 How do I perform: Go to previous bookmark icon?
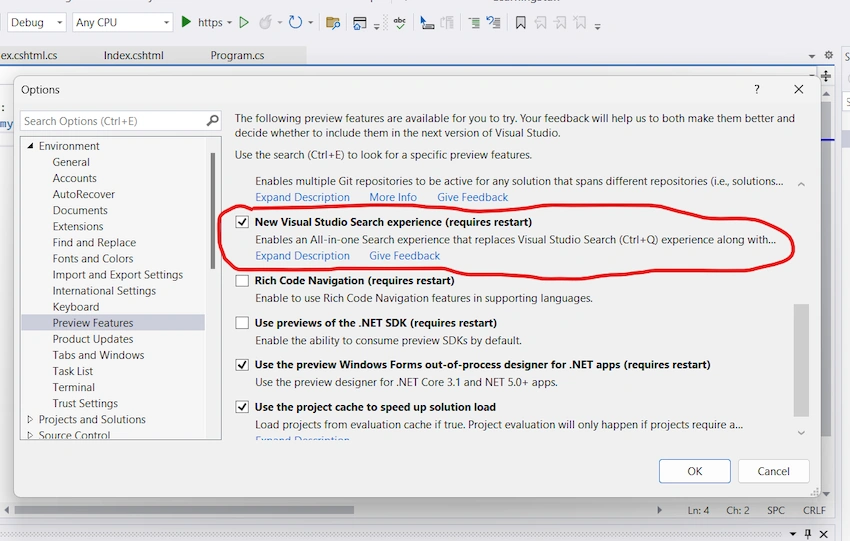(x=540, y=23)
